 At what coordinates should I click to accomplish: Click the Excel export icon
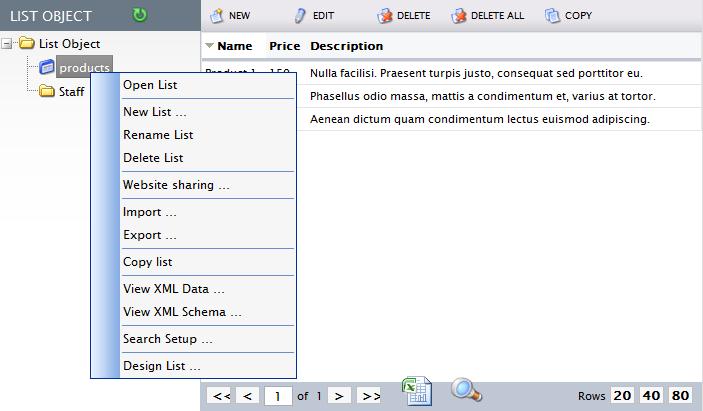click(x=417, y=391)
